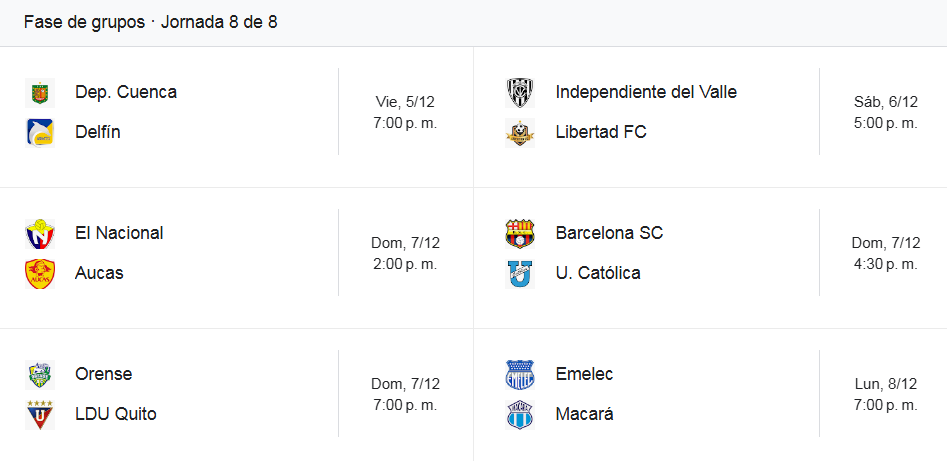Open match scheduled Vie, 5/12 7:00 p. m.
Viewport: 947px width, 461px height.
coord(405,112)
